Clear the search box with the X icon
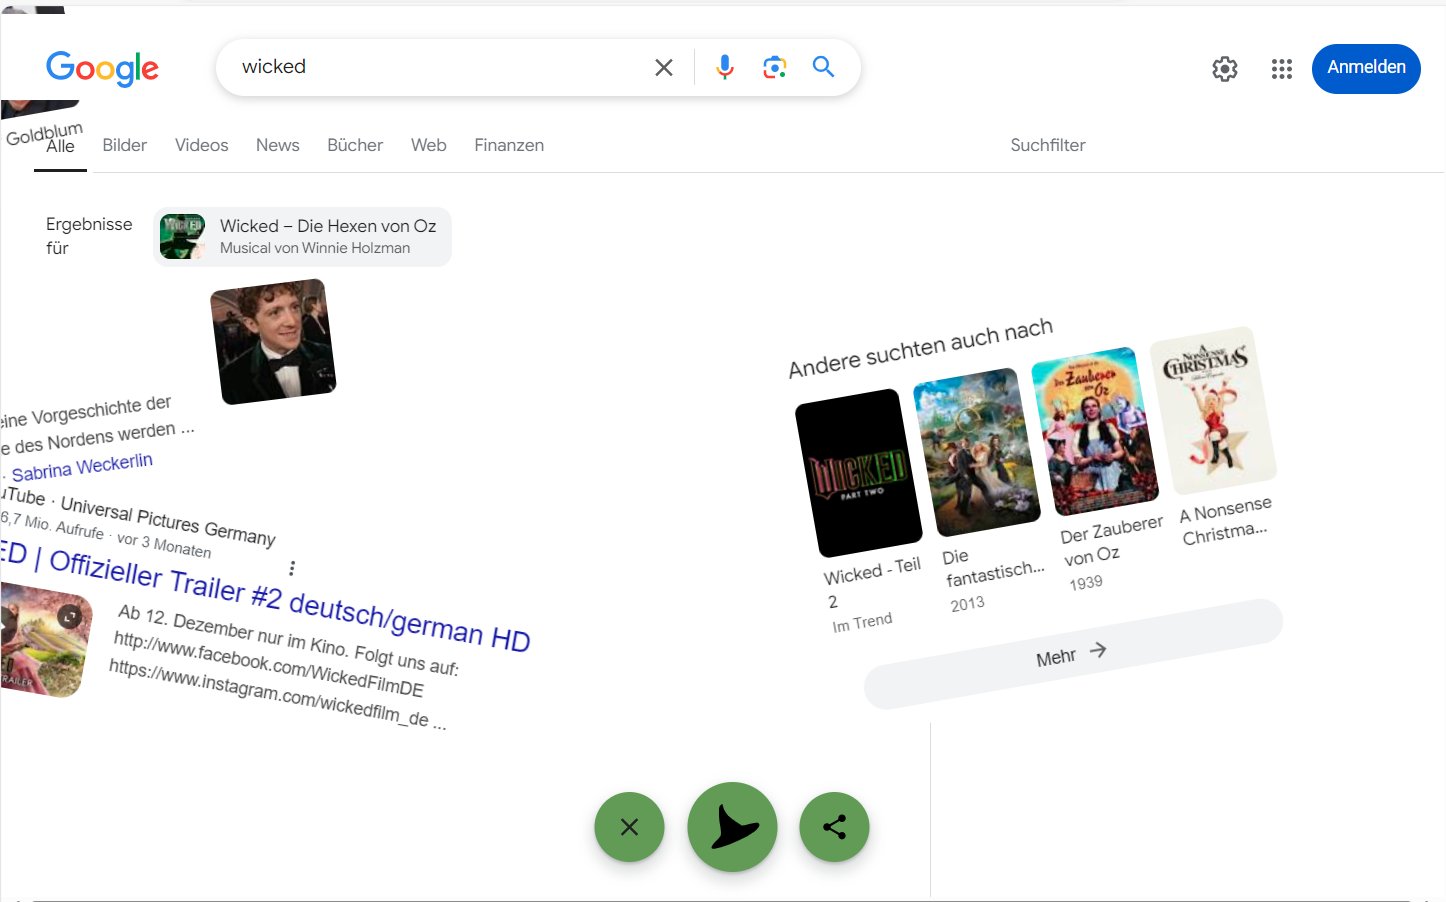 pyautogui.click(x=664, y=67)
